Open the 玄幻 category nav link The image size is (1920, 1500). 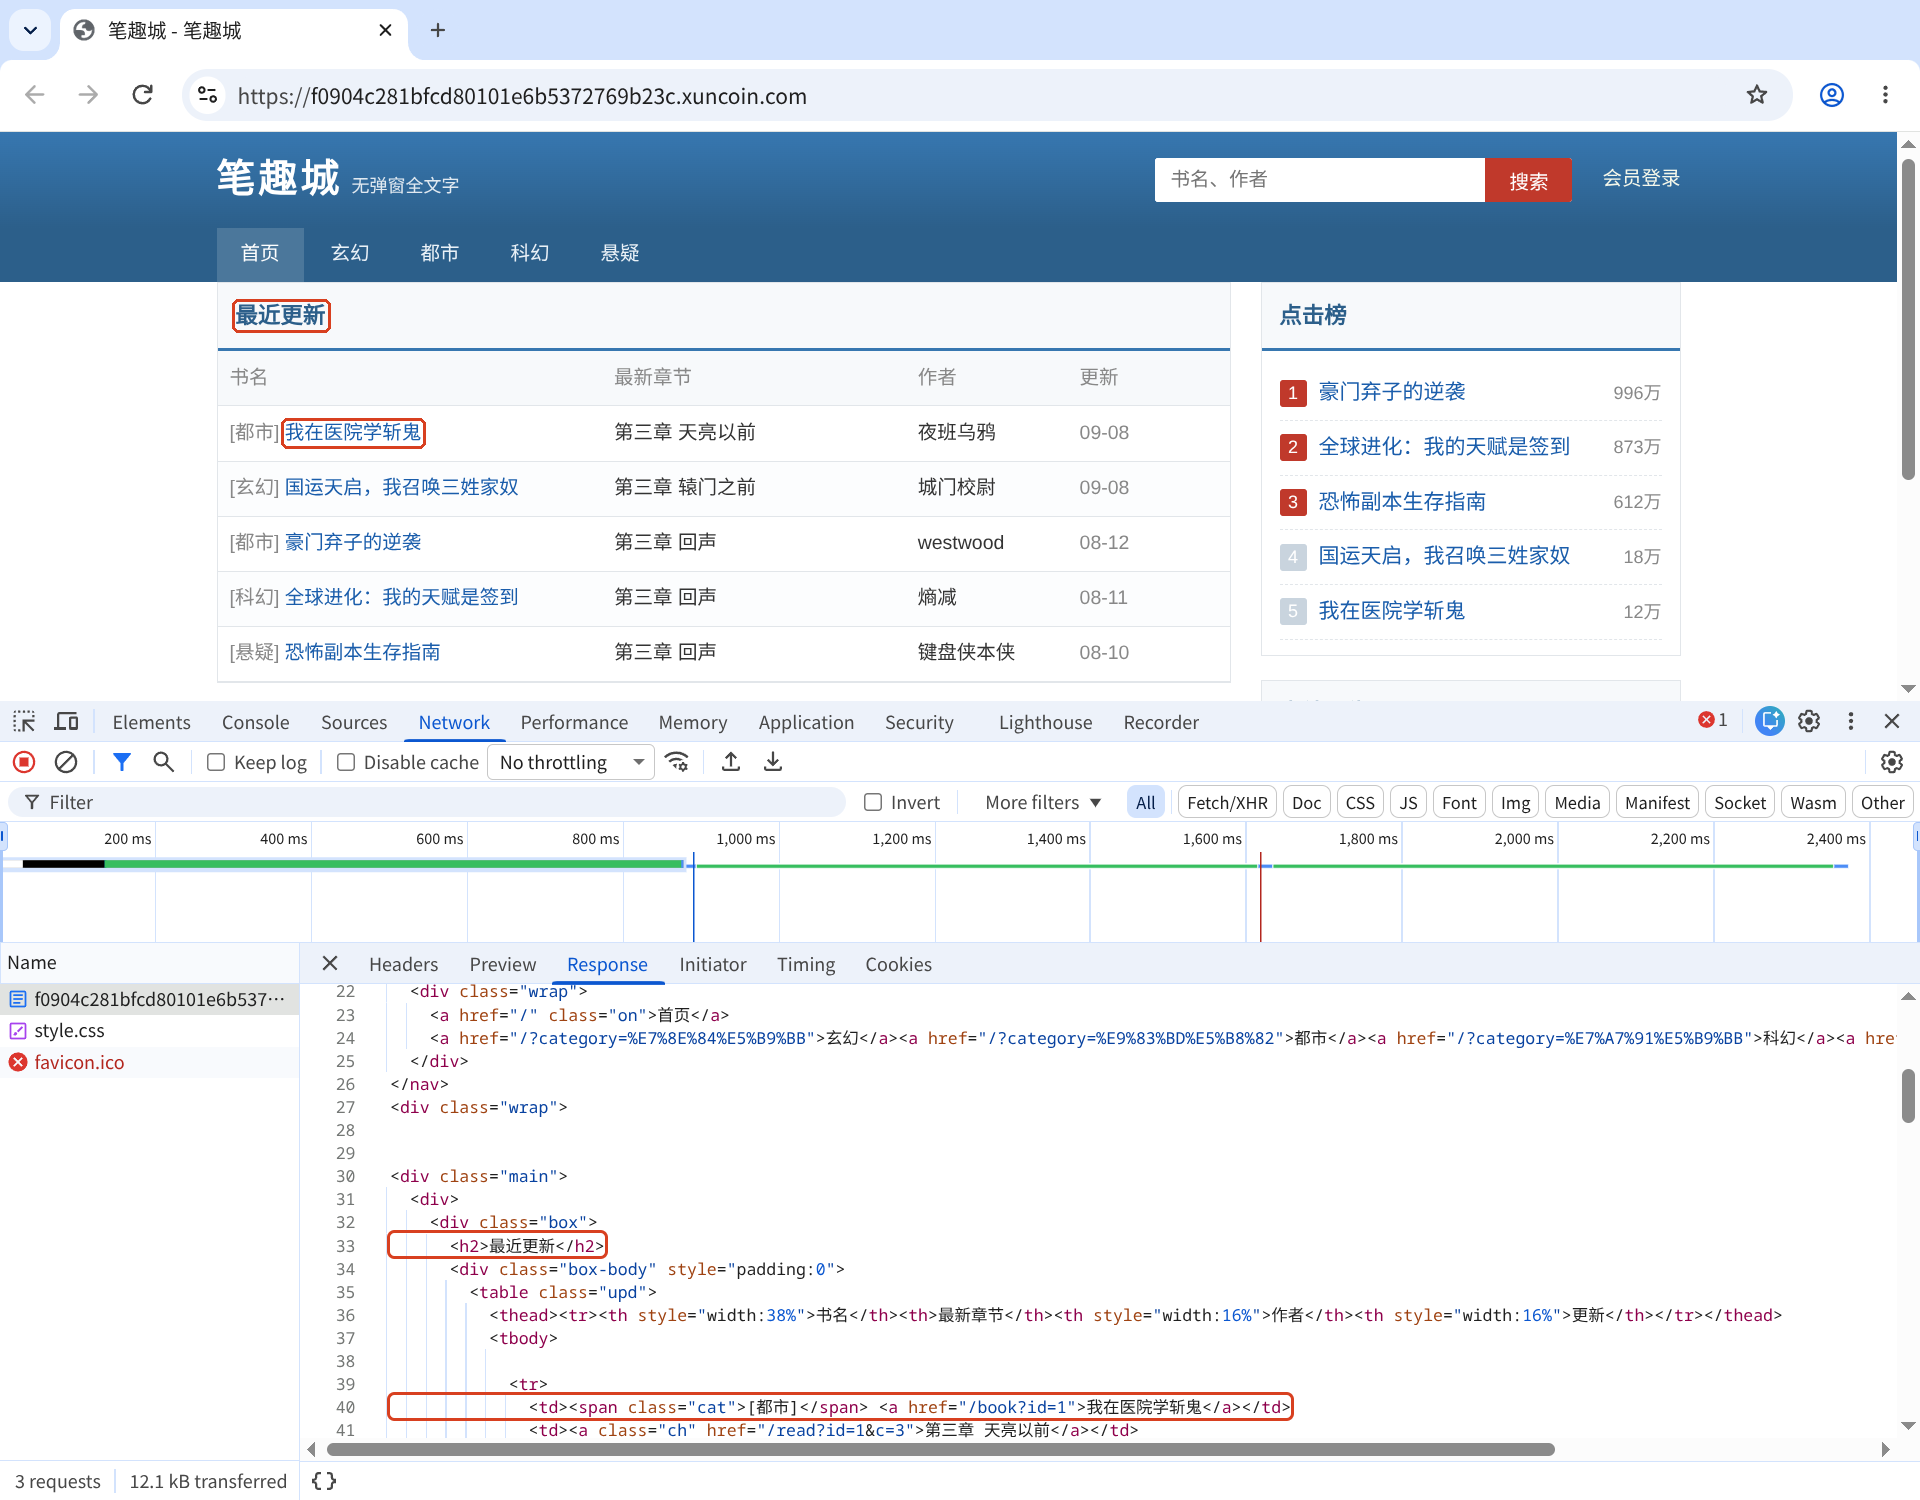point(350,253)
